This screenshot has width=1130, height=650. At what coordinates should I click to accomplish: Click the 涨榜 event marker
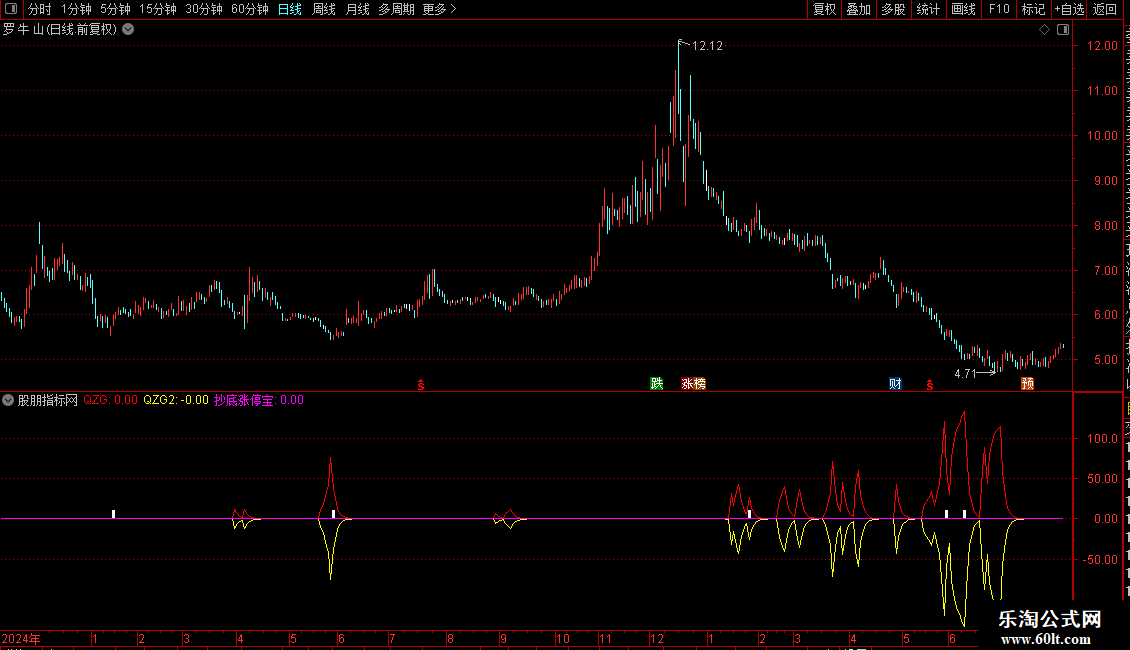click(693, 383)
